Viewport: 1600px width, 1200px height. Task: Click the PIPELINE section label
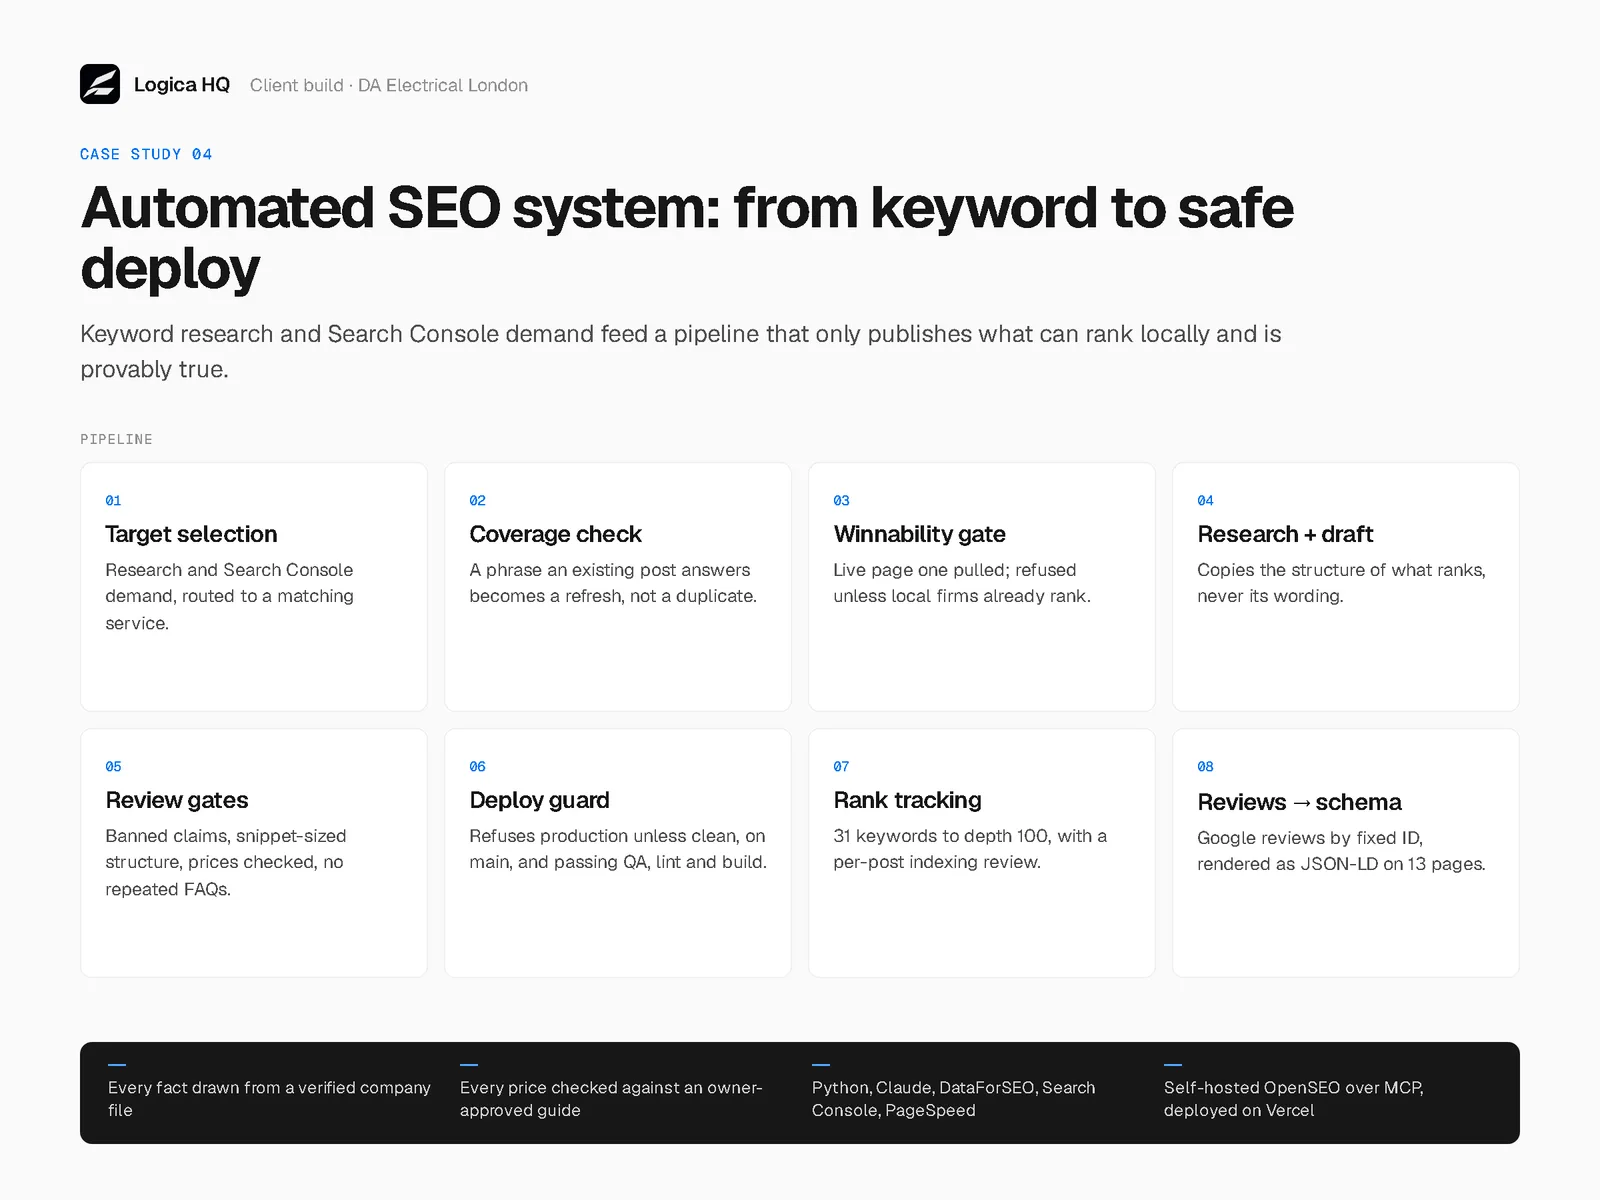[116, 439]
